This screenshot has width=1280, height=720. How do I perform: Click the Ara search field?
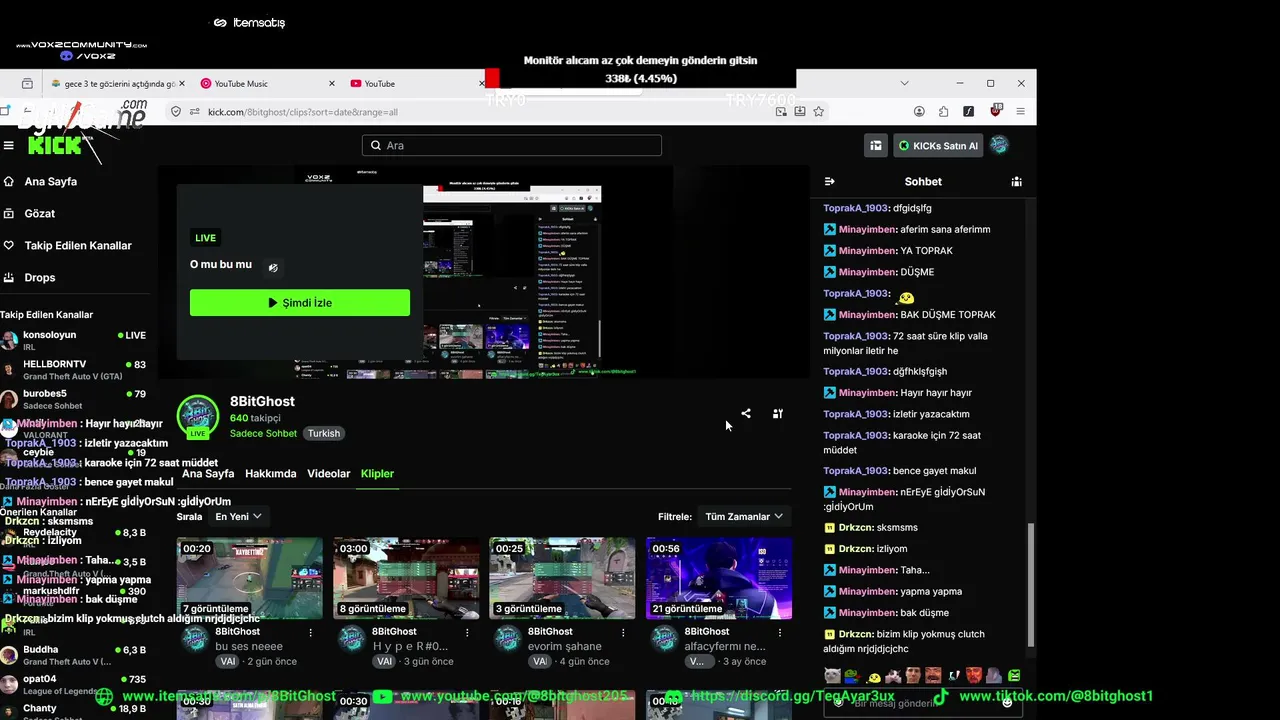pos(512,145)
